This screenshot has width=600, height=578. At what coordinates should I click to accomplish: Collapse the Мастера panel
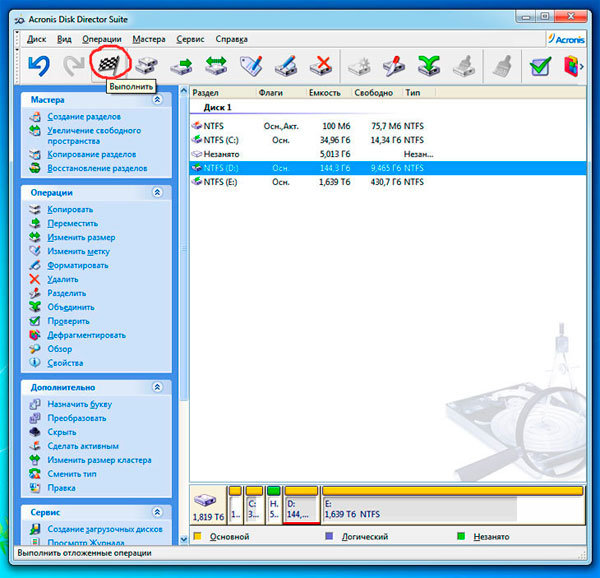tap(156, 100)
